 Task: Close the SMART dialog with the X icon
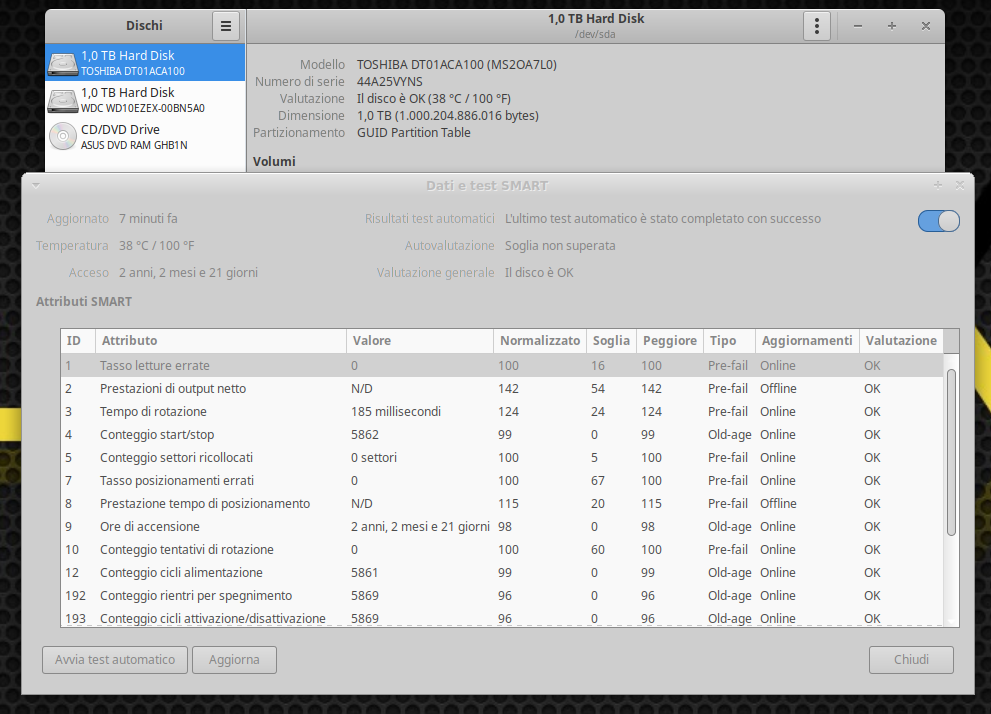960,185
